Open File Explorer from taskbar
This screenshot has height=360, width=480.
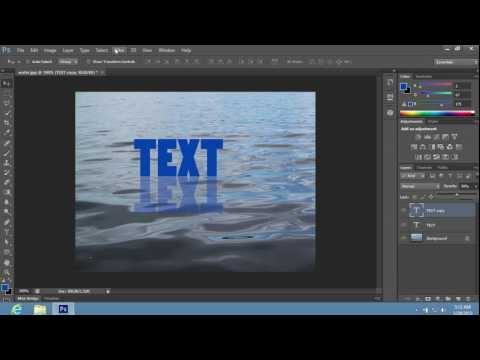point(40,309)
